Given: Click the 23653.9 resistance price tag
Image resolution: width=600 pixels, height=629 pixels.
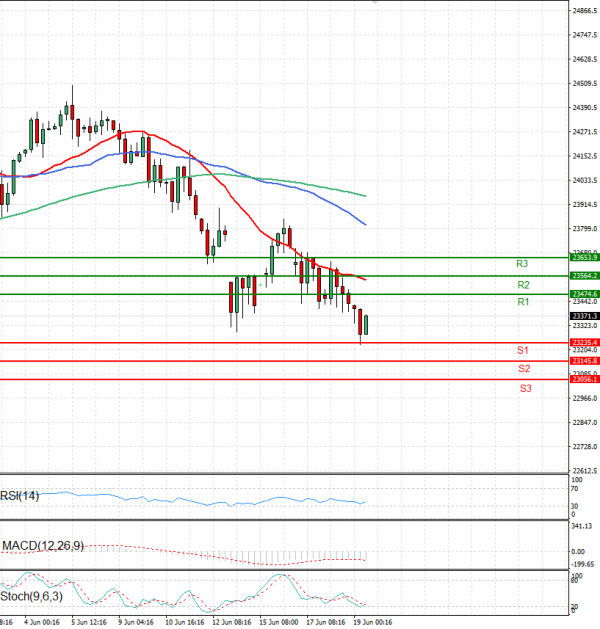Looking at the screenshot, I should [x=585, y=258].
